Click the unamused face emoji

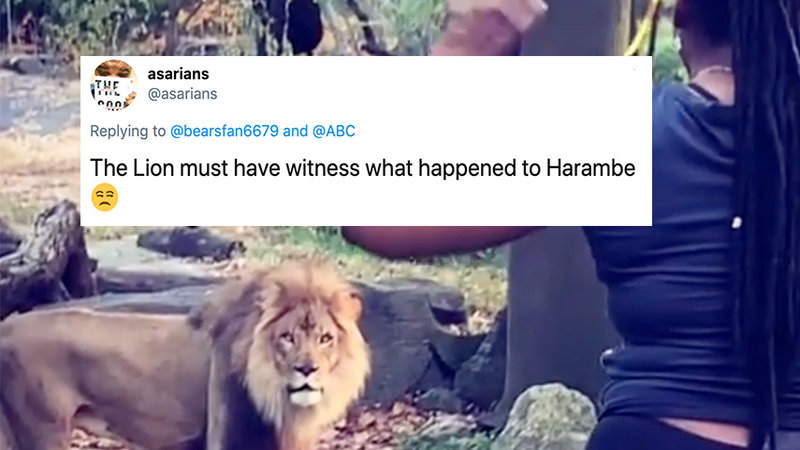(104, 198)
